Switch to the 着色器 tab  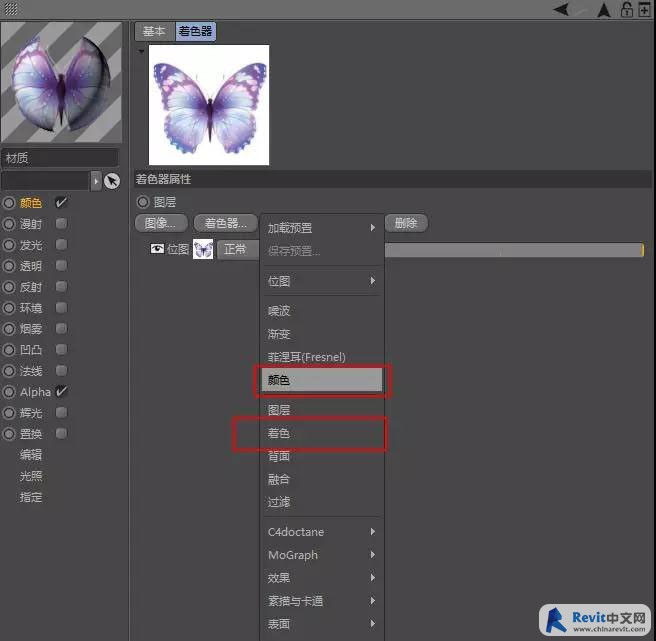click(195, 31)
